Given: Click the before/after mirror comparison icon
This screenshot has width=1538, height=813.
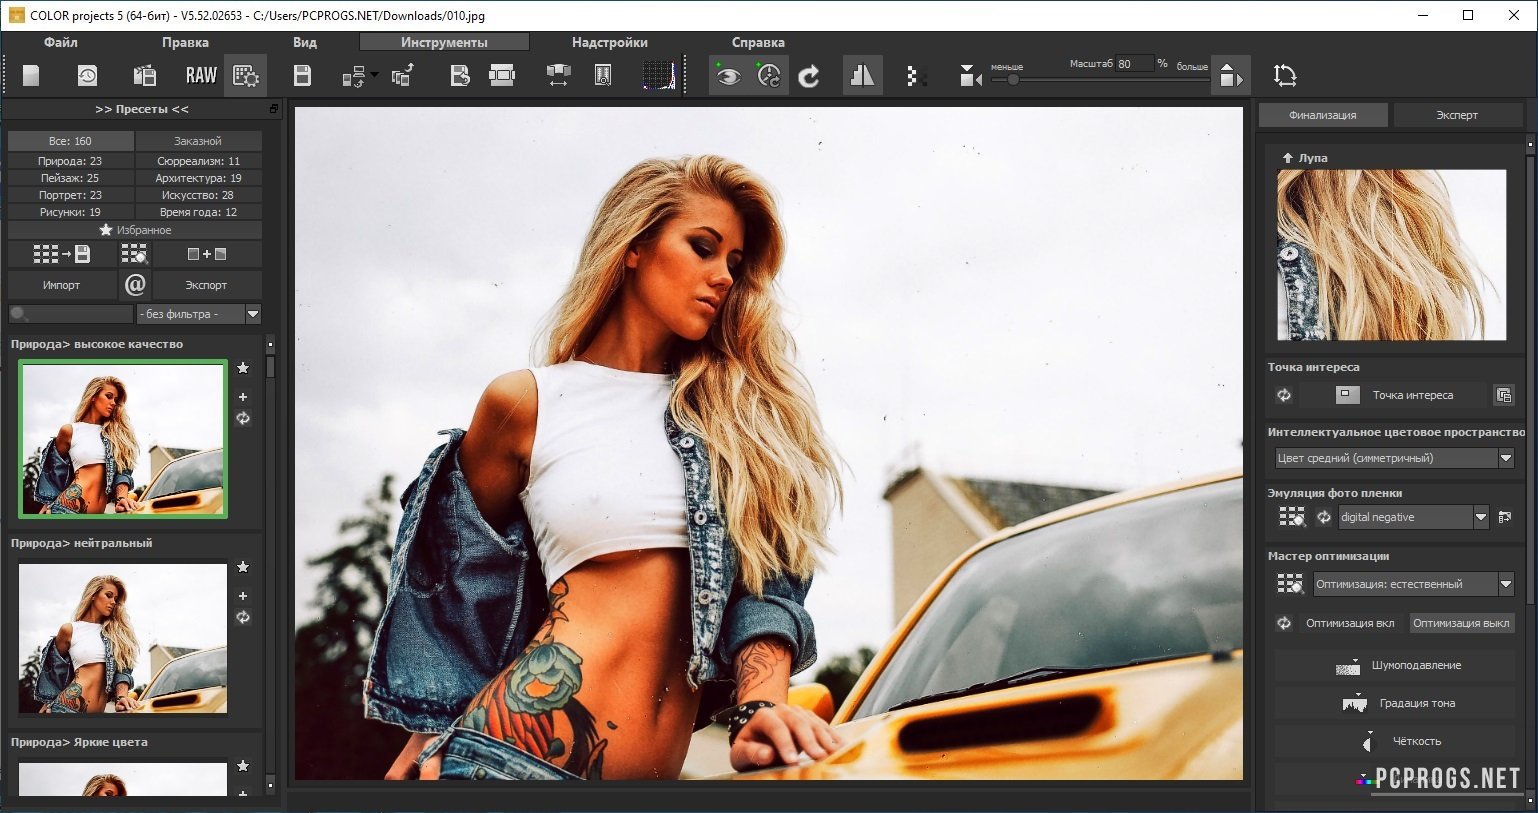Looking at the screenshot, I should coord(862,76).
